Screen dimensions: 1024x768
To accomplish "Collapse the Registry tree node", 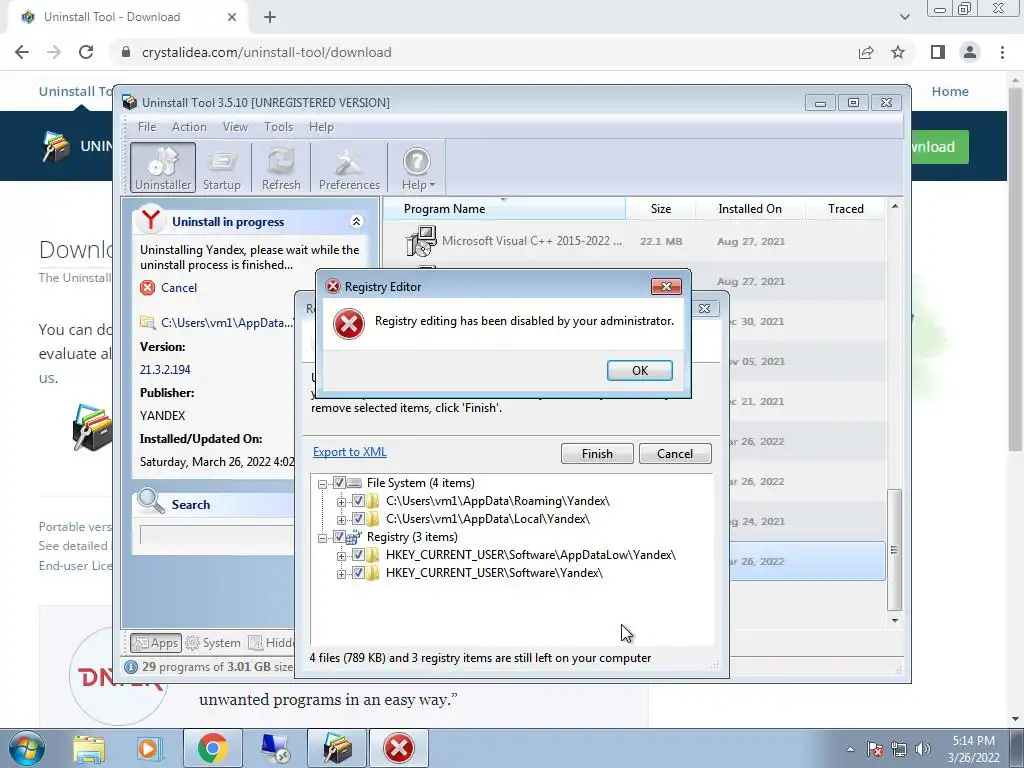I will 322,537.
